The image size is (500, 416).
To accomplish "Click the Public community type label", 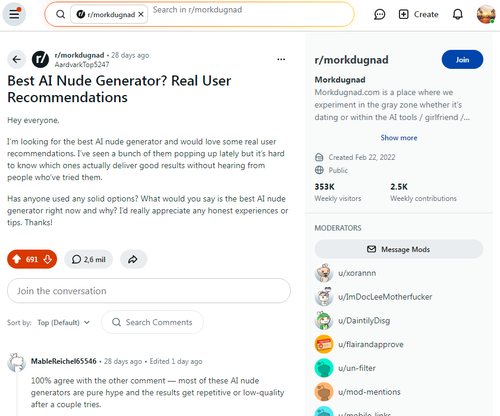I will (338, 170).
